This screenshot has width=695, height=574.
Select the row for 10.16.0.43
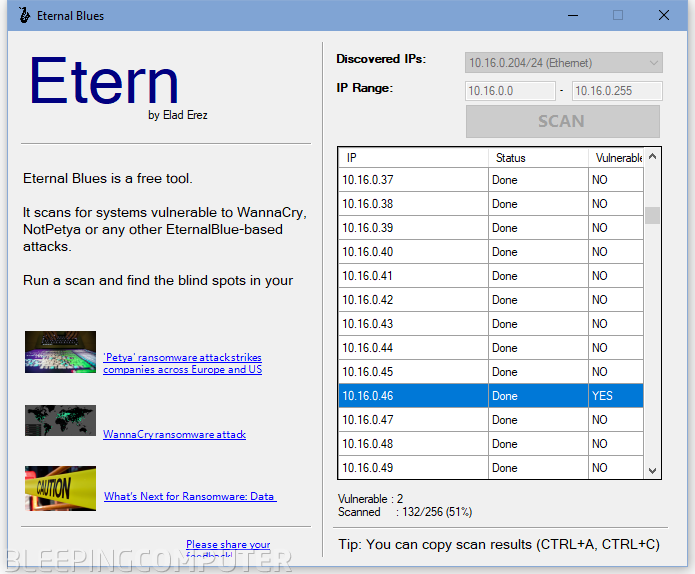pos(491,324)
